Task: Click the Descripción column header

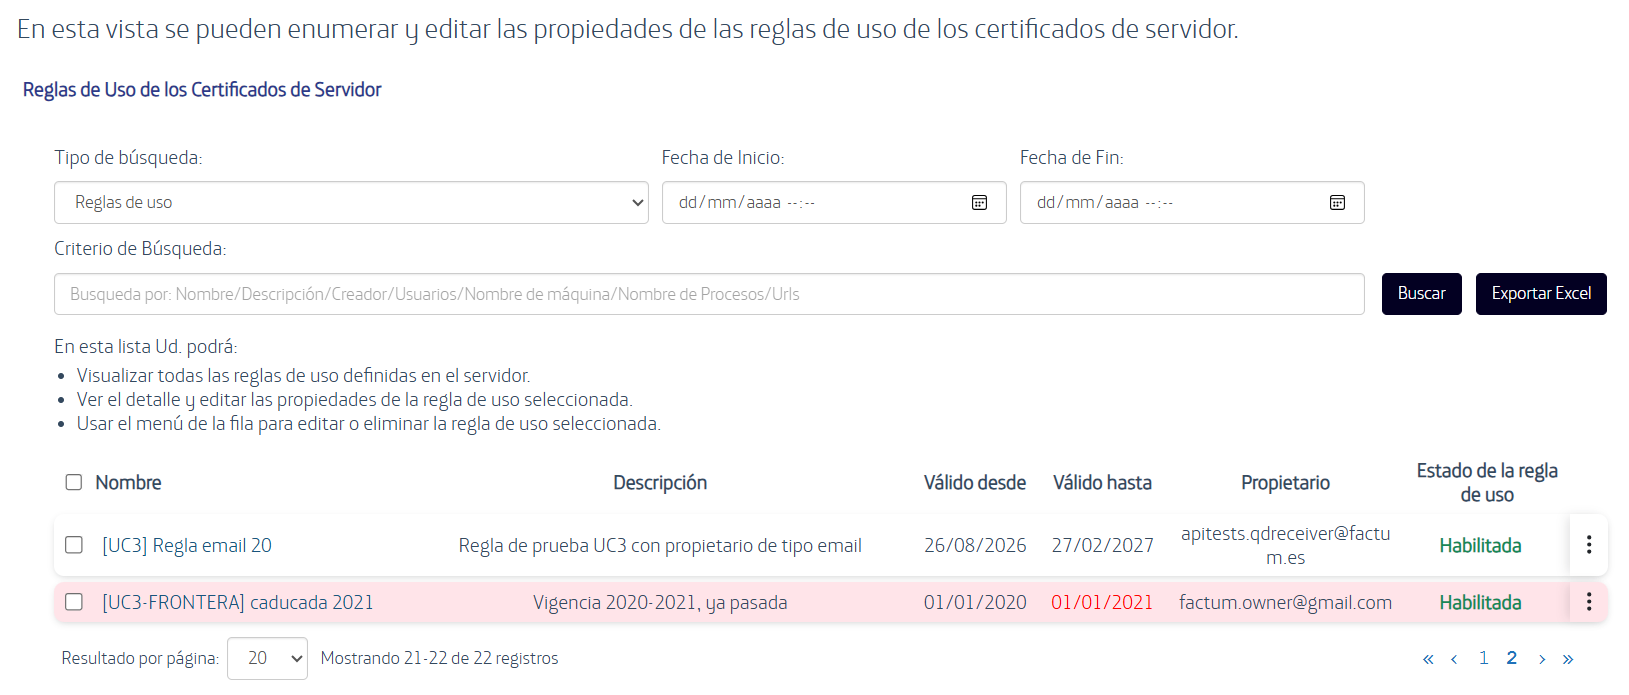Action: click(x=660, y=482)
